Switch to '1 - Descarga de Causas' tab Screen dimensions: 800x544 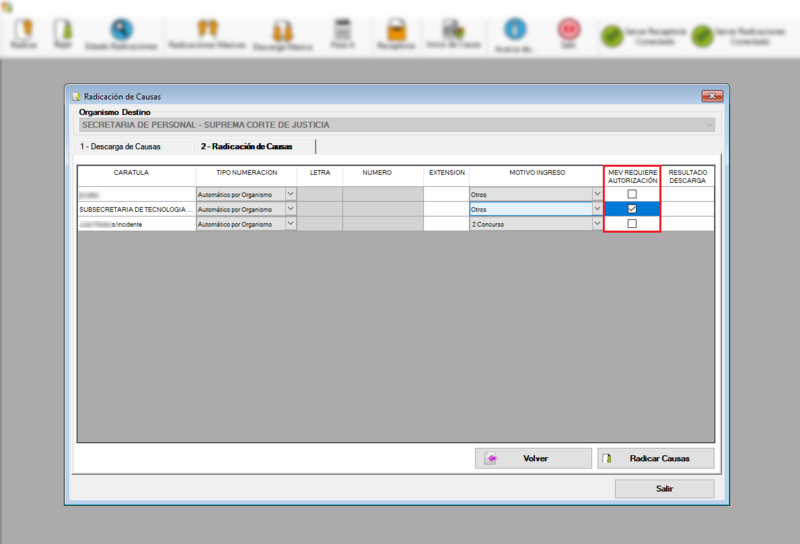(x=120, y=146)
